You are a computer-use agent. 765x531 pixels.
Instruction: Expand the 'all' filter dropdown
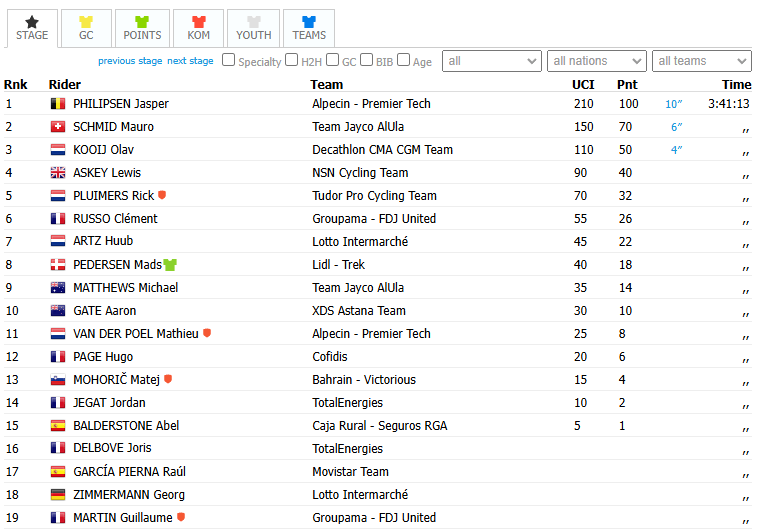click(x=492, y=61)
